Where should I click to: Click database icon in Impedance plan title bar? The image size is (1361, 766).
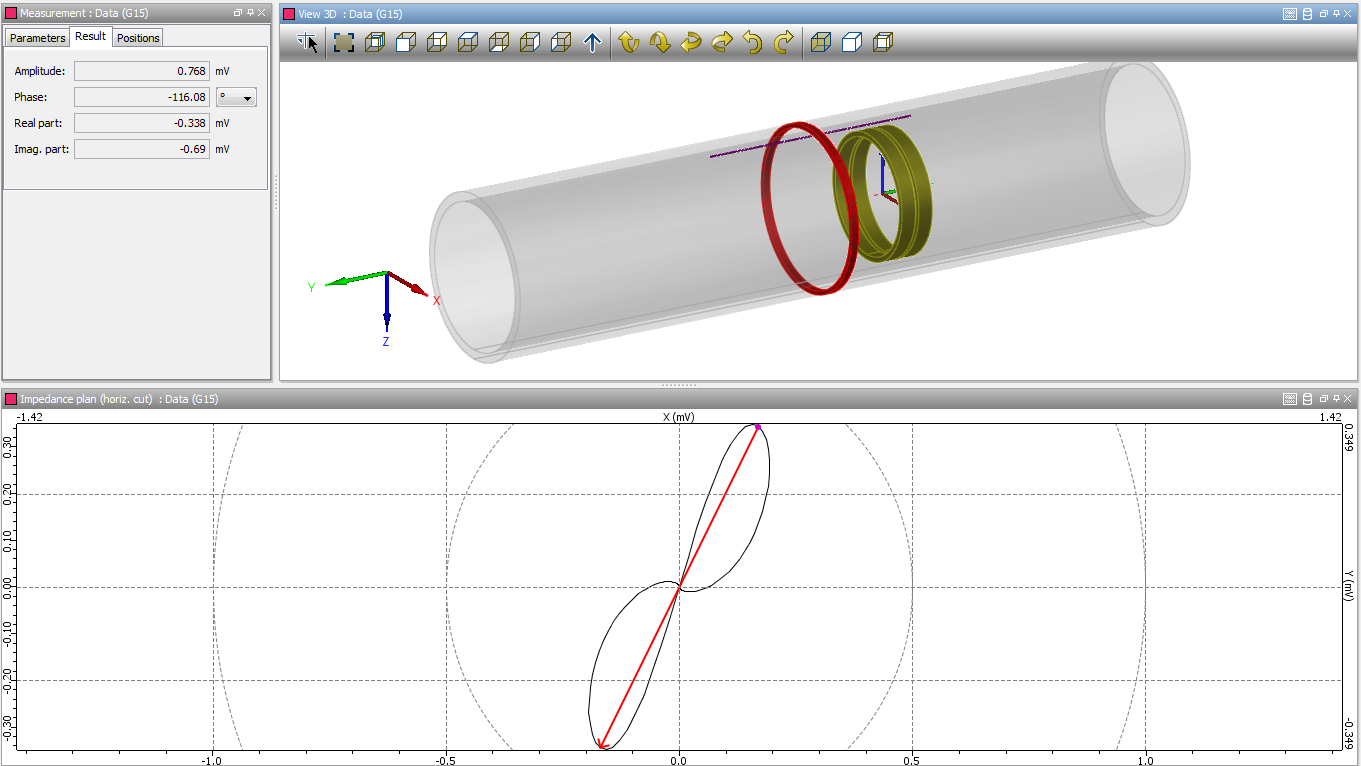pyautogui.click(x=1308, y=399)
